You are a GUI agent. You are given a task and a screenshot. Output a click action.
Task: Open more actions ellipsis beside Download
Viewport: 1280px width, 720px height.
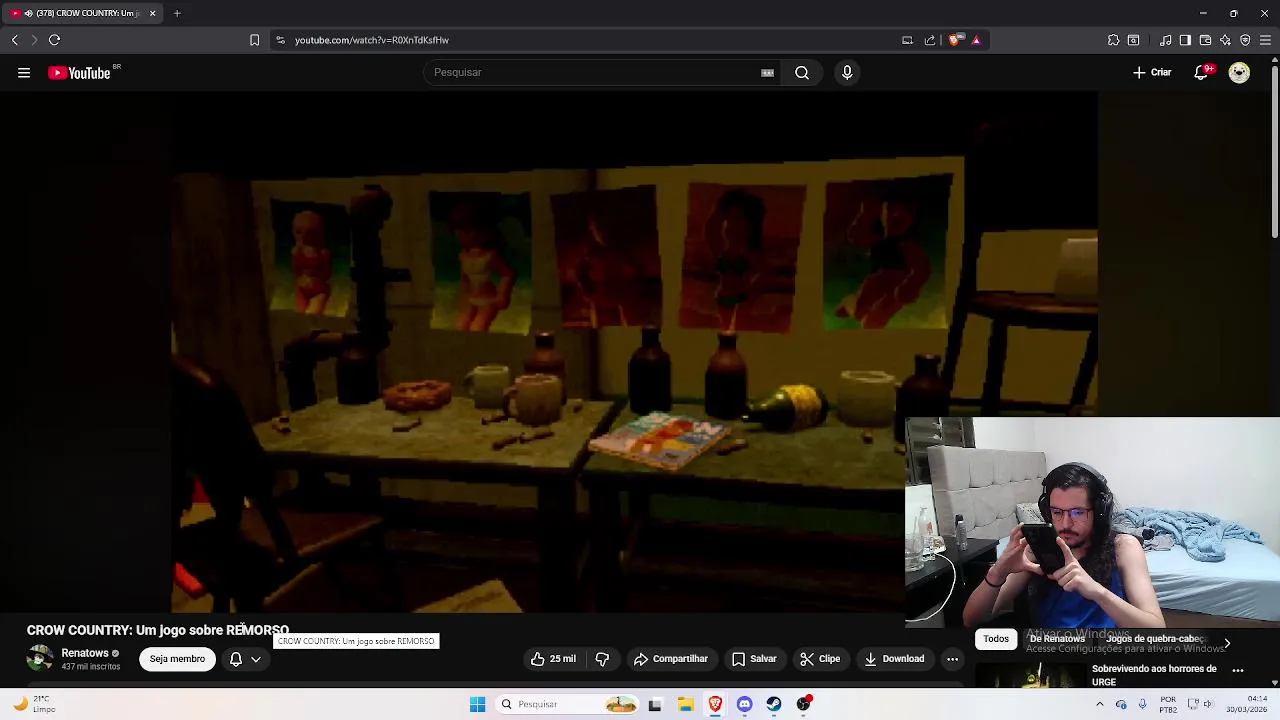tap(952, 659)
